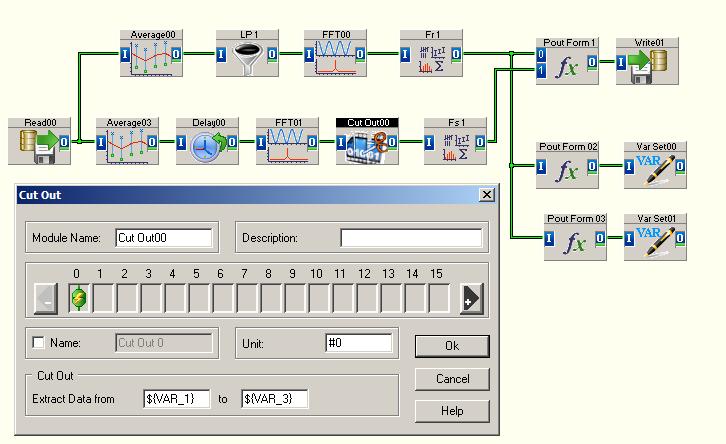Click the plus add-channel arrow button
Image resolution: width=726 pixels, height=444 pixels.
click(471, 299)
